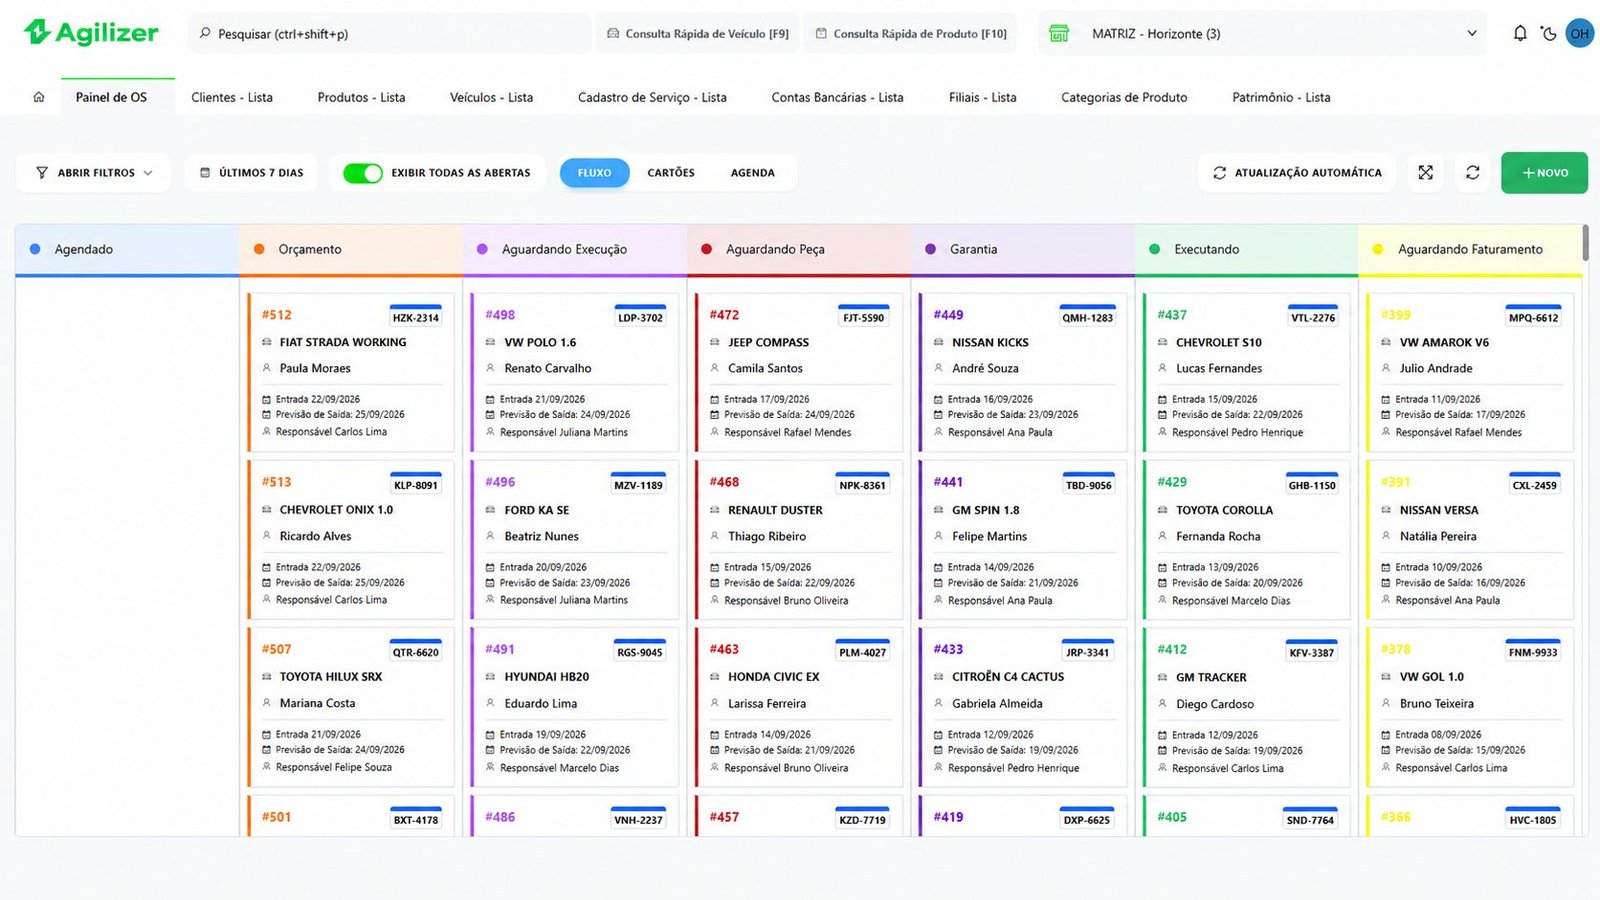Go to home via house icon
1600x900 pixels.
(39, 97)
